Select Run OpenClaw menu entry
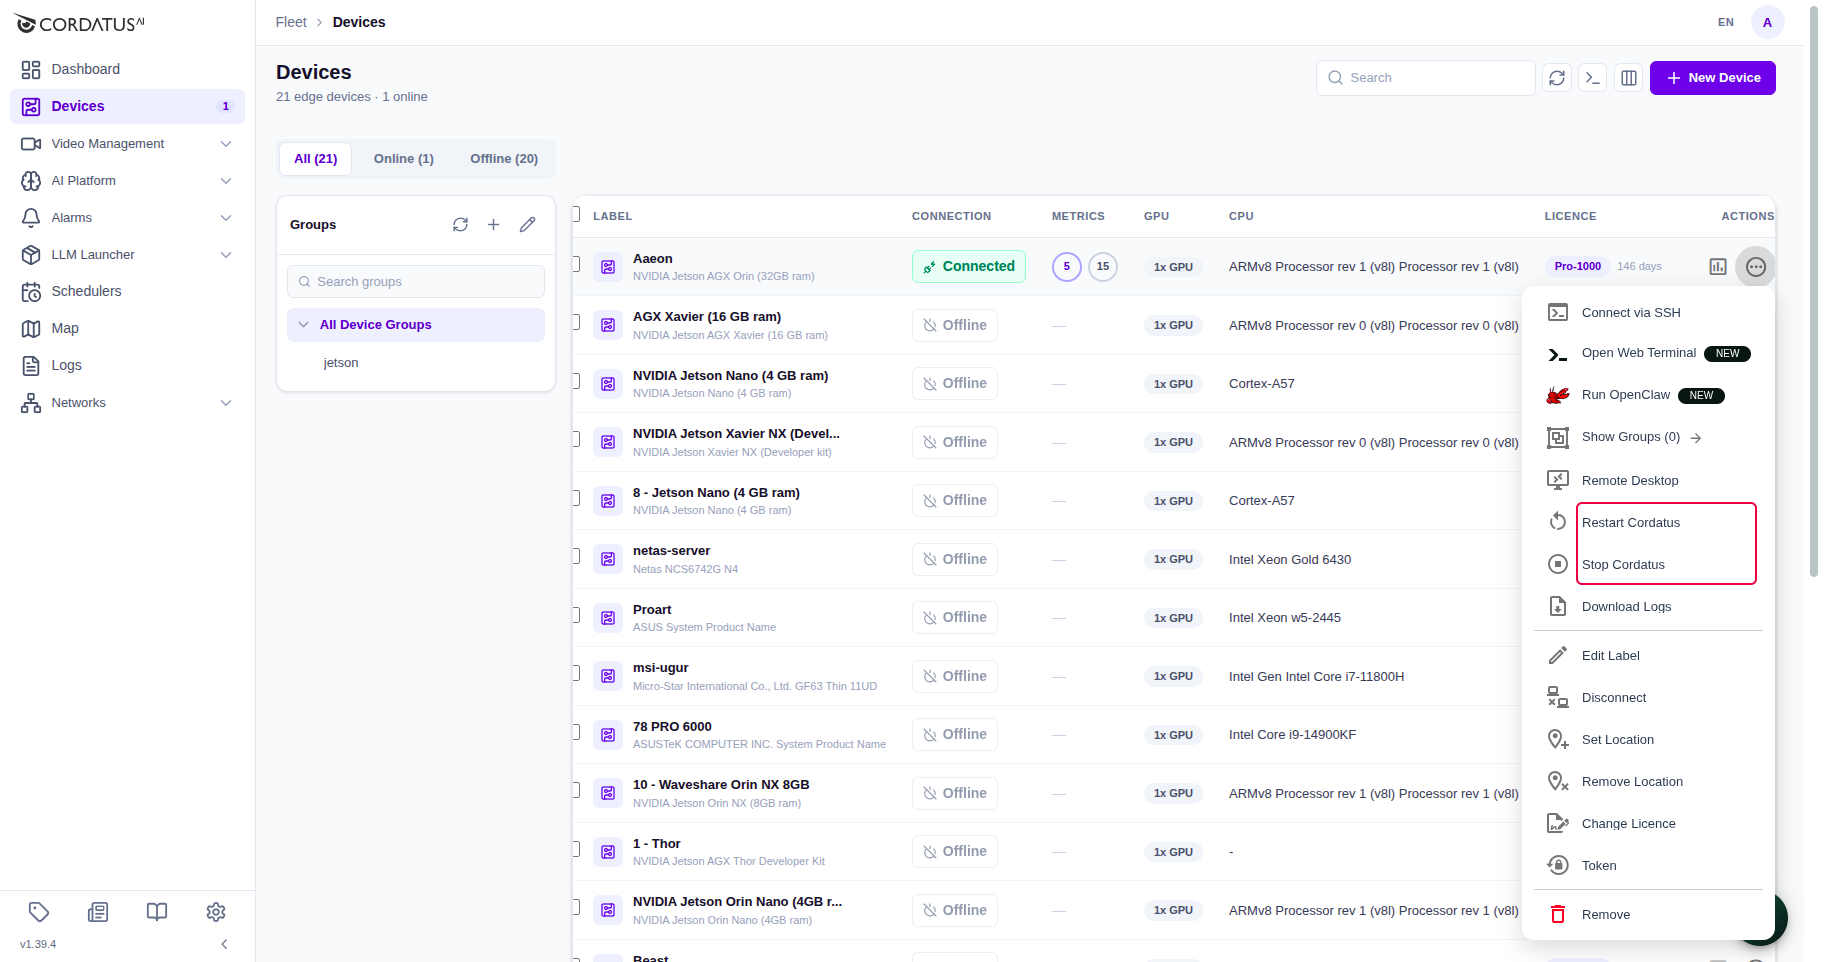 1648,395
